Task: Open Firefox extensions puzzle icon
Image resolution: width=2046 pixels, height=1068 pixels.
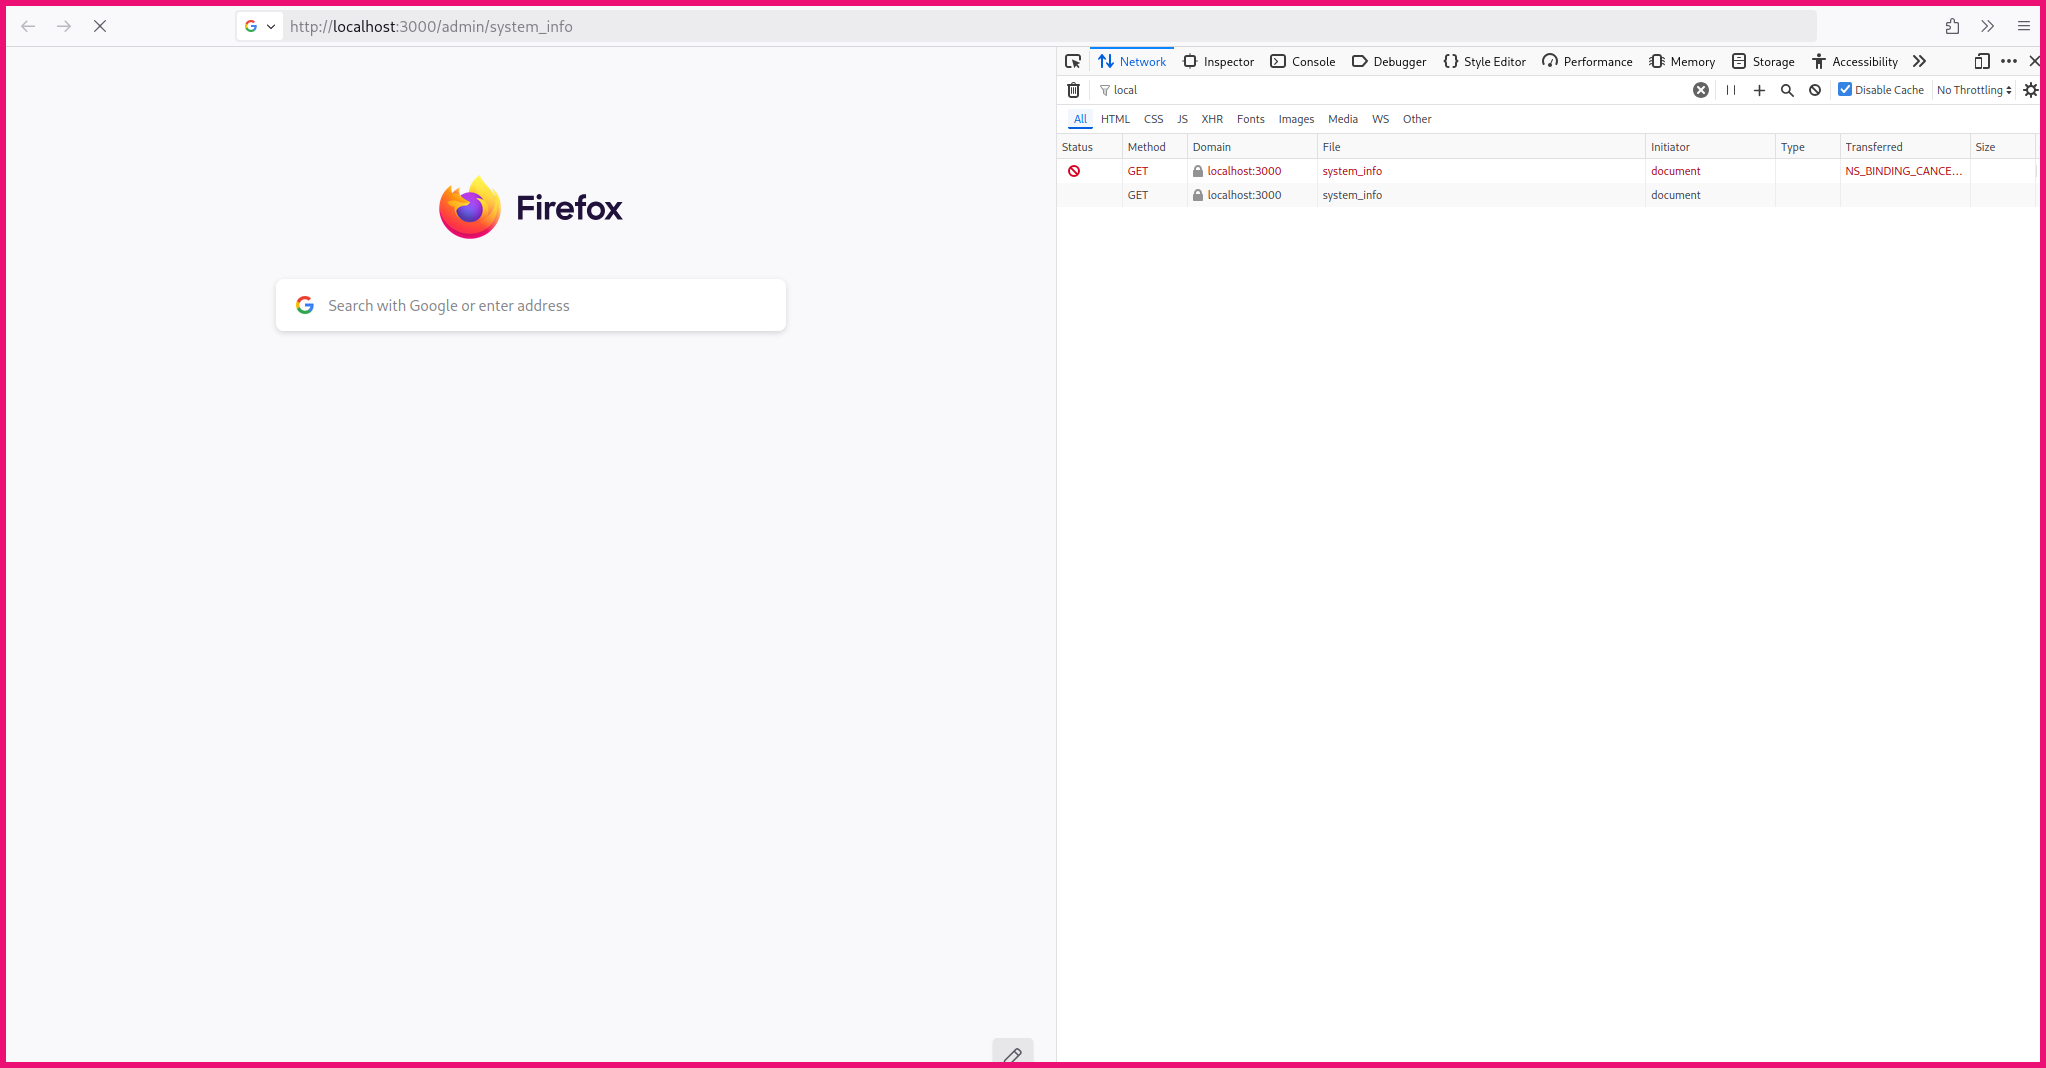Action: (1952, 26)
